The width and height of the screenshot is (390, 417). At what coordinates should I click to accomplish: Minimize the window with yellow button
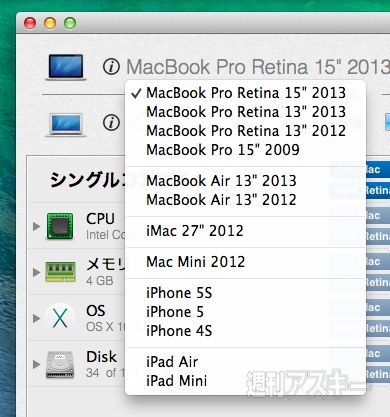[x=50, y=23]
